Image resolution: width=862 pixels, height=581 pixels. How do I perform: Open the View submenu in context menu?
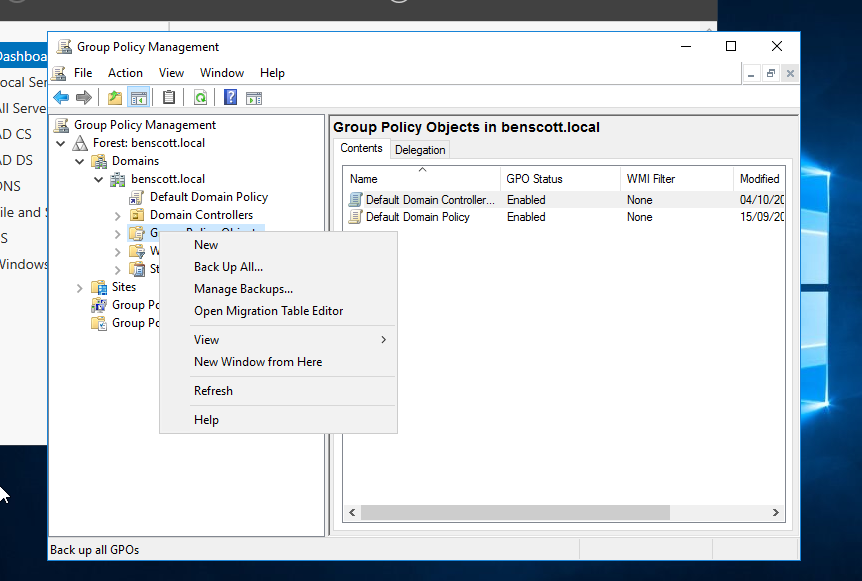pos(278,340)
